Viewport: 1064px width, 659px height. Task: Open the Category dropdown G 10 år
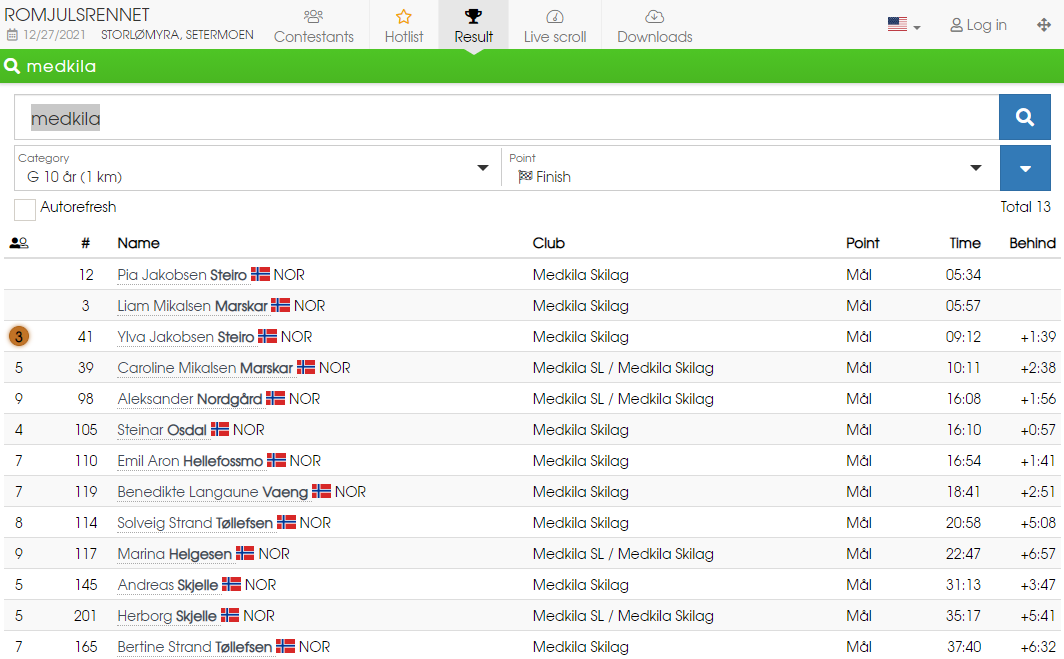click(256, 168)
